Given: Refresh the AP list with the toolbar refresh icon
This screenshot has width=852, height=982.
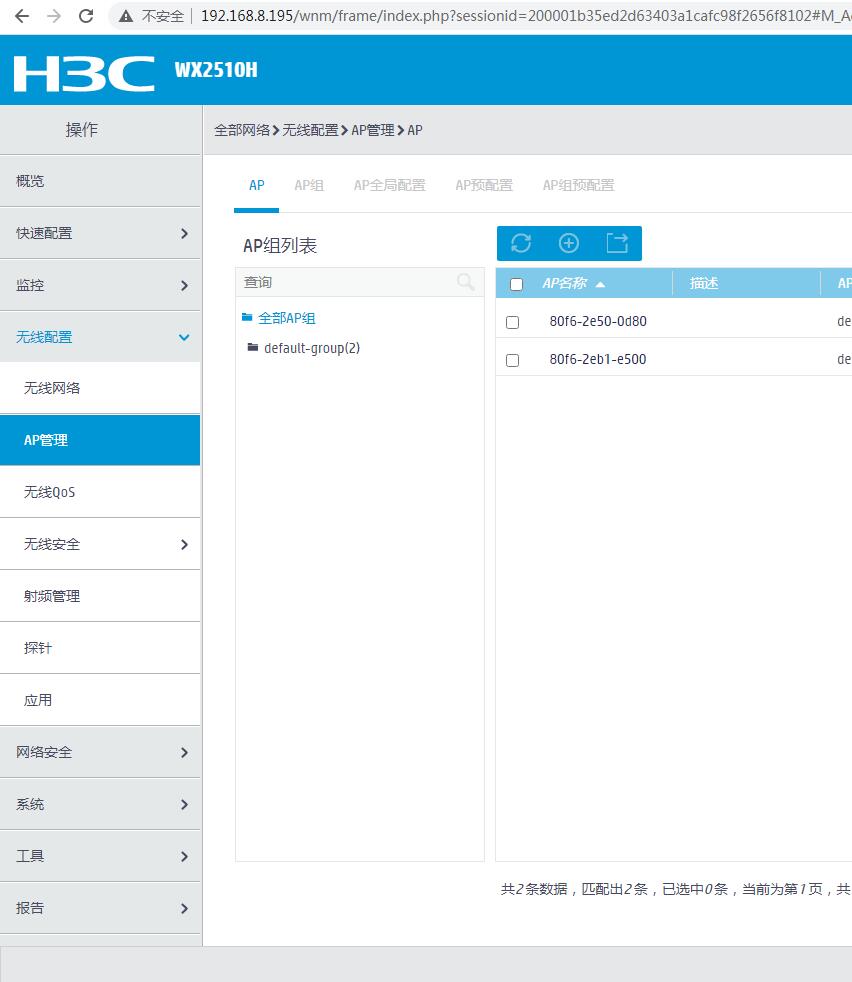Looking at the screenshot, I should (x=521, y=243).
